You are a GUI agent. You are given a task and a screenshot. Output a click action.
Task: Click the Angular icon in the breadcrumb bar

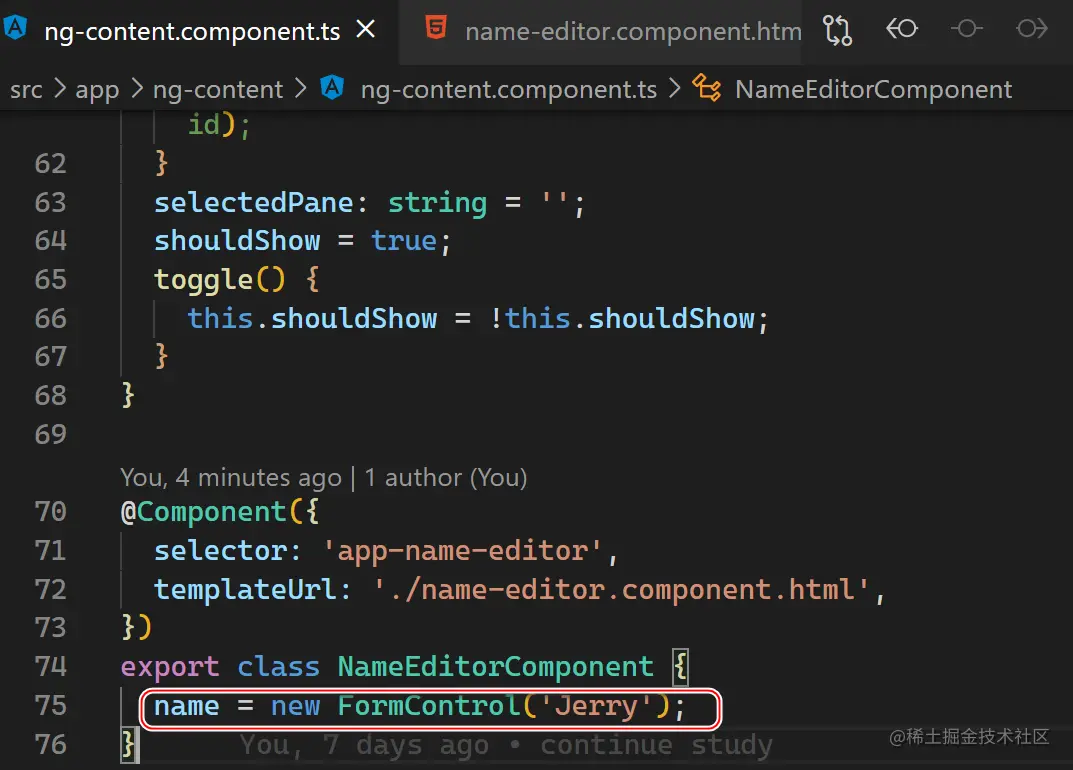pyautogui.click(x=332, y=88)
